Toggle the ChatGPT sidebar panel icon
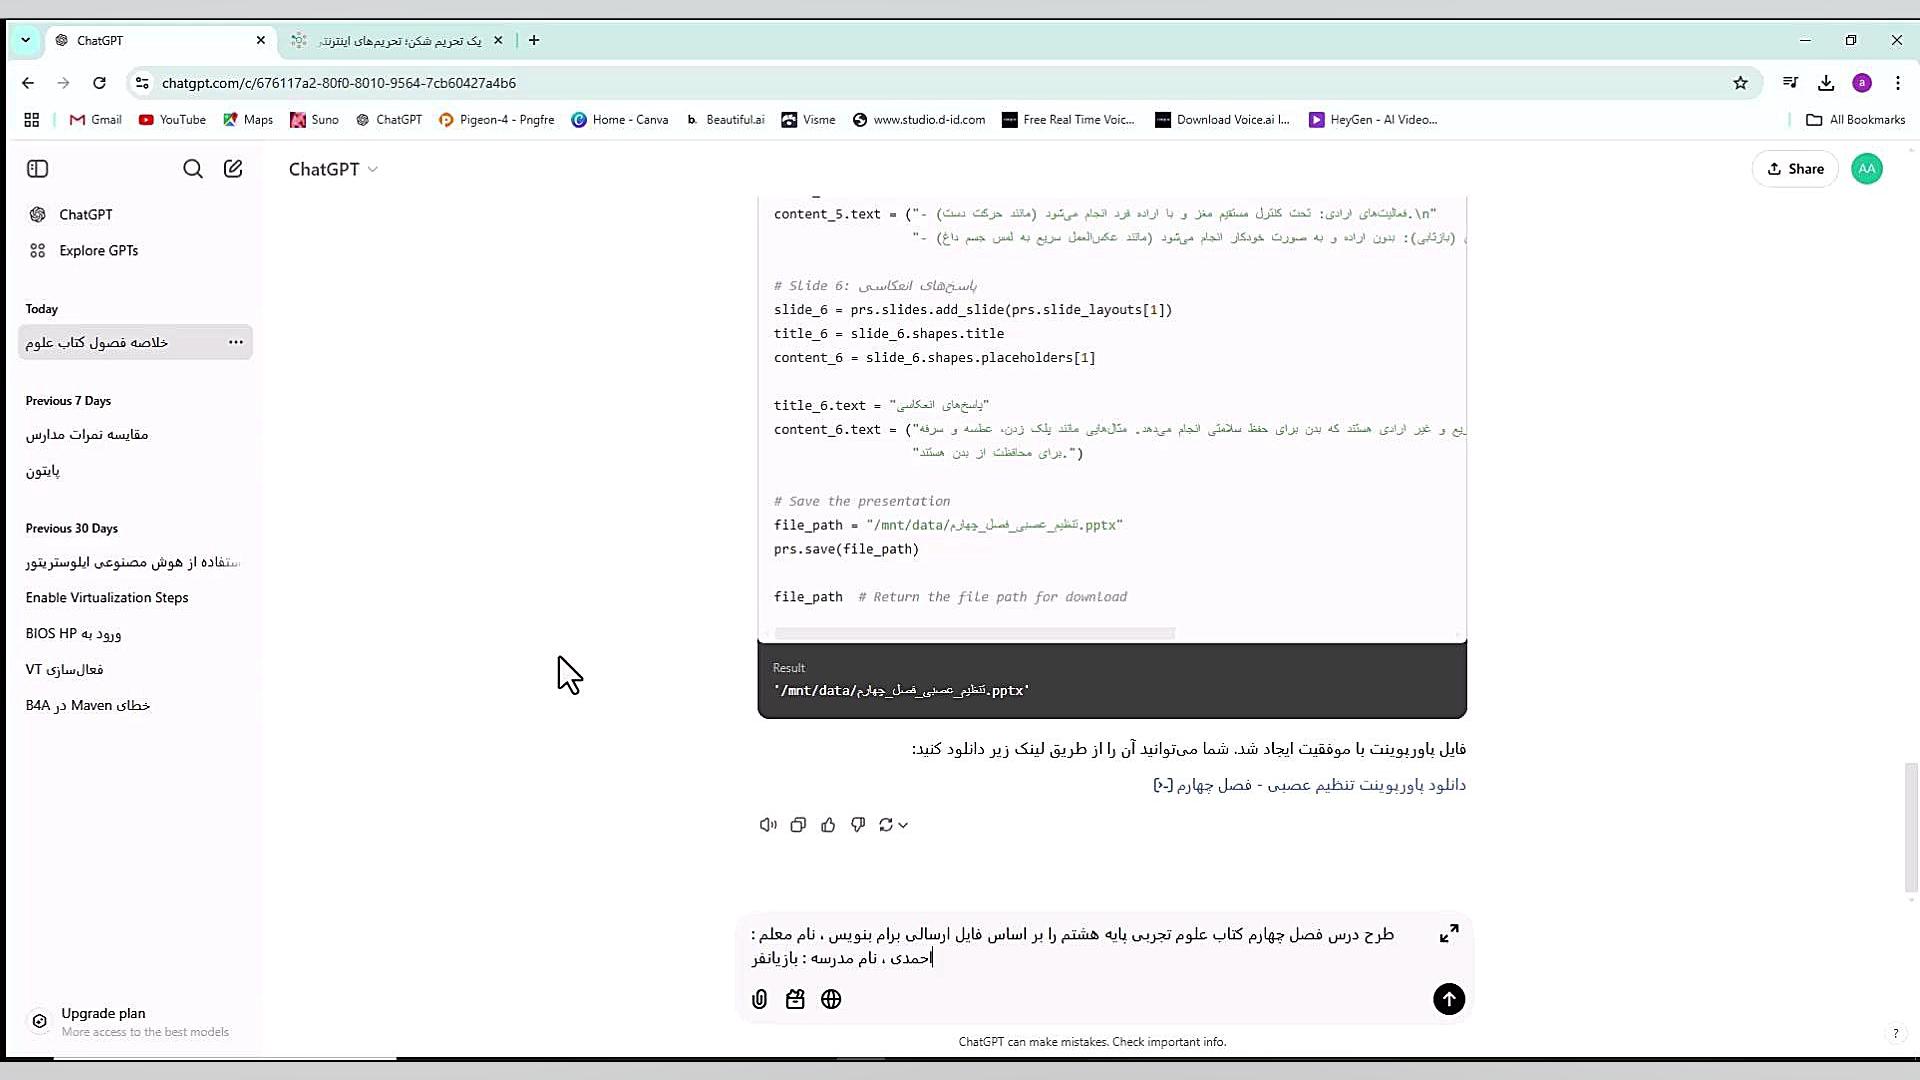Viewport: 1920px width, 1080px height. coord(37,169)
